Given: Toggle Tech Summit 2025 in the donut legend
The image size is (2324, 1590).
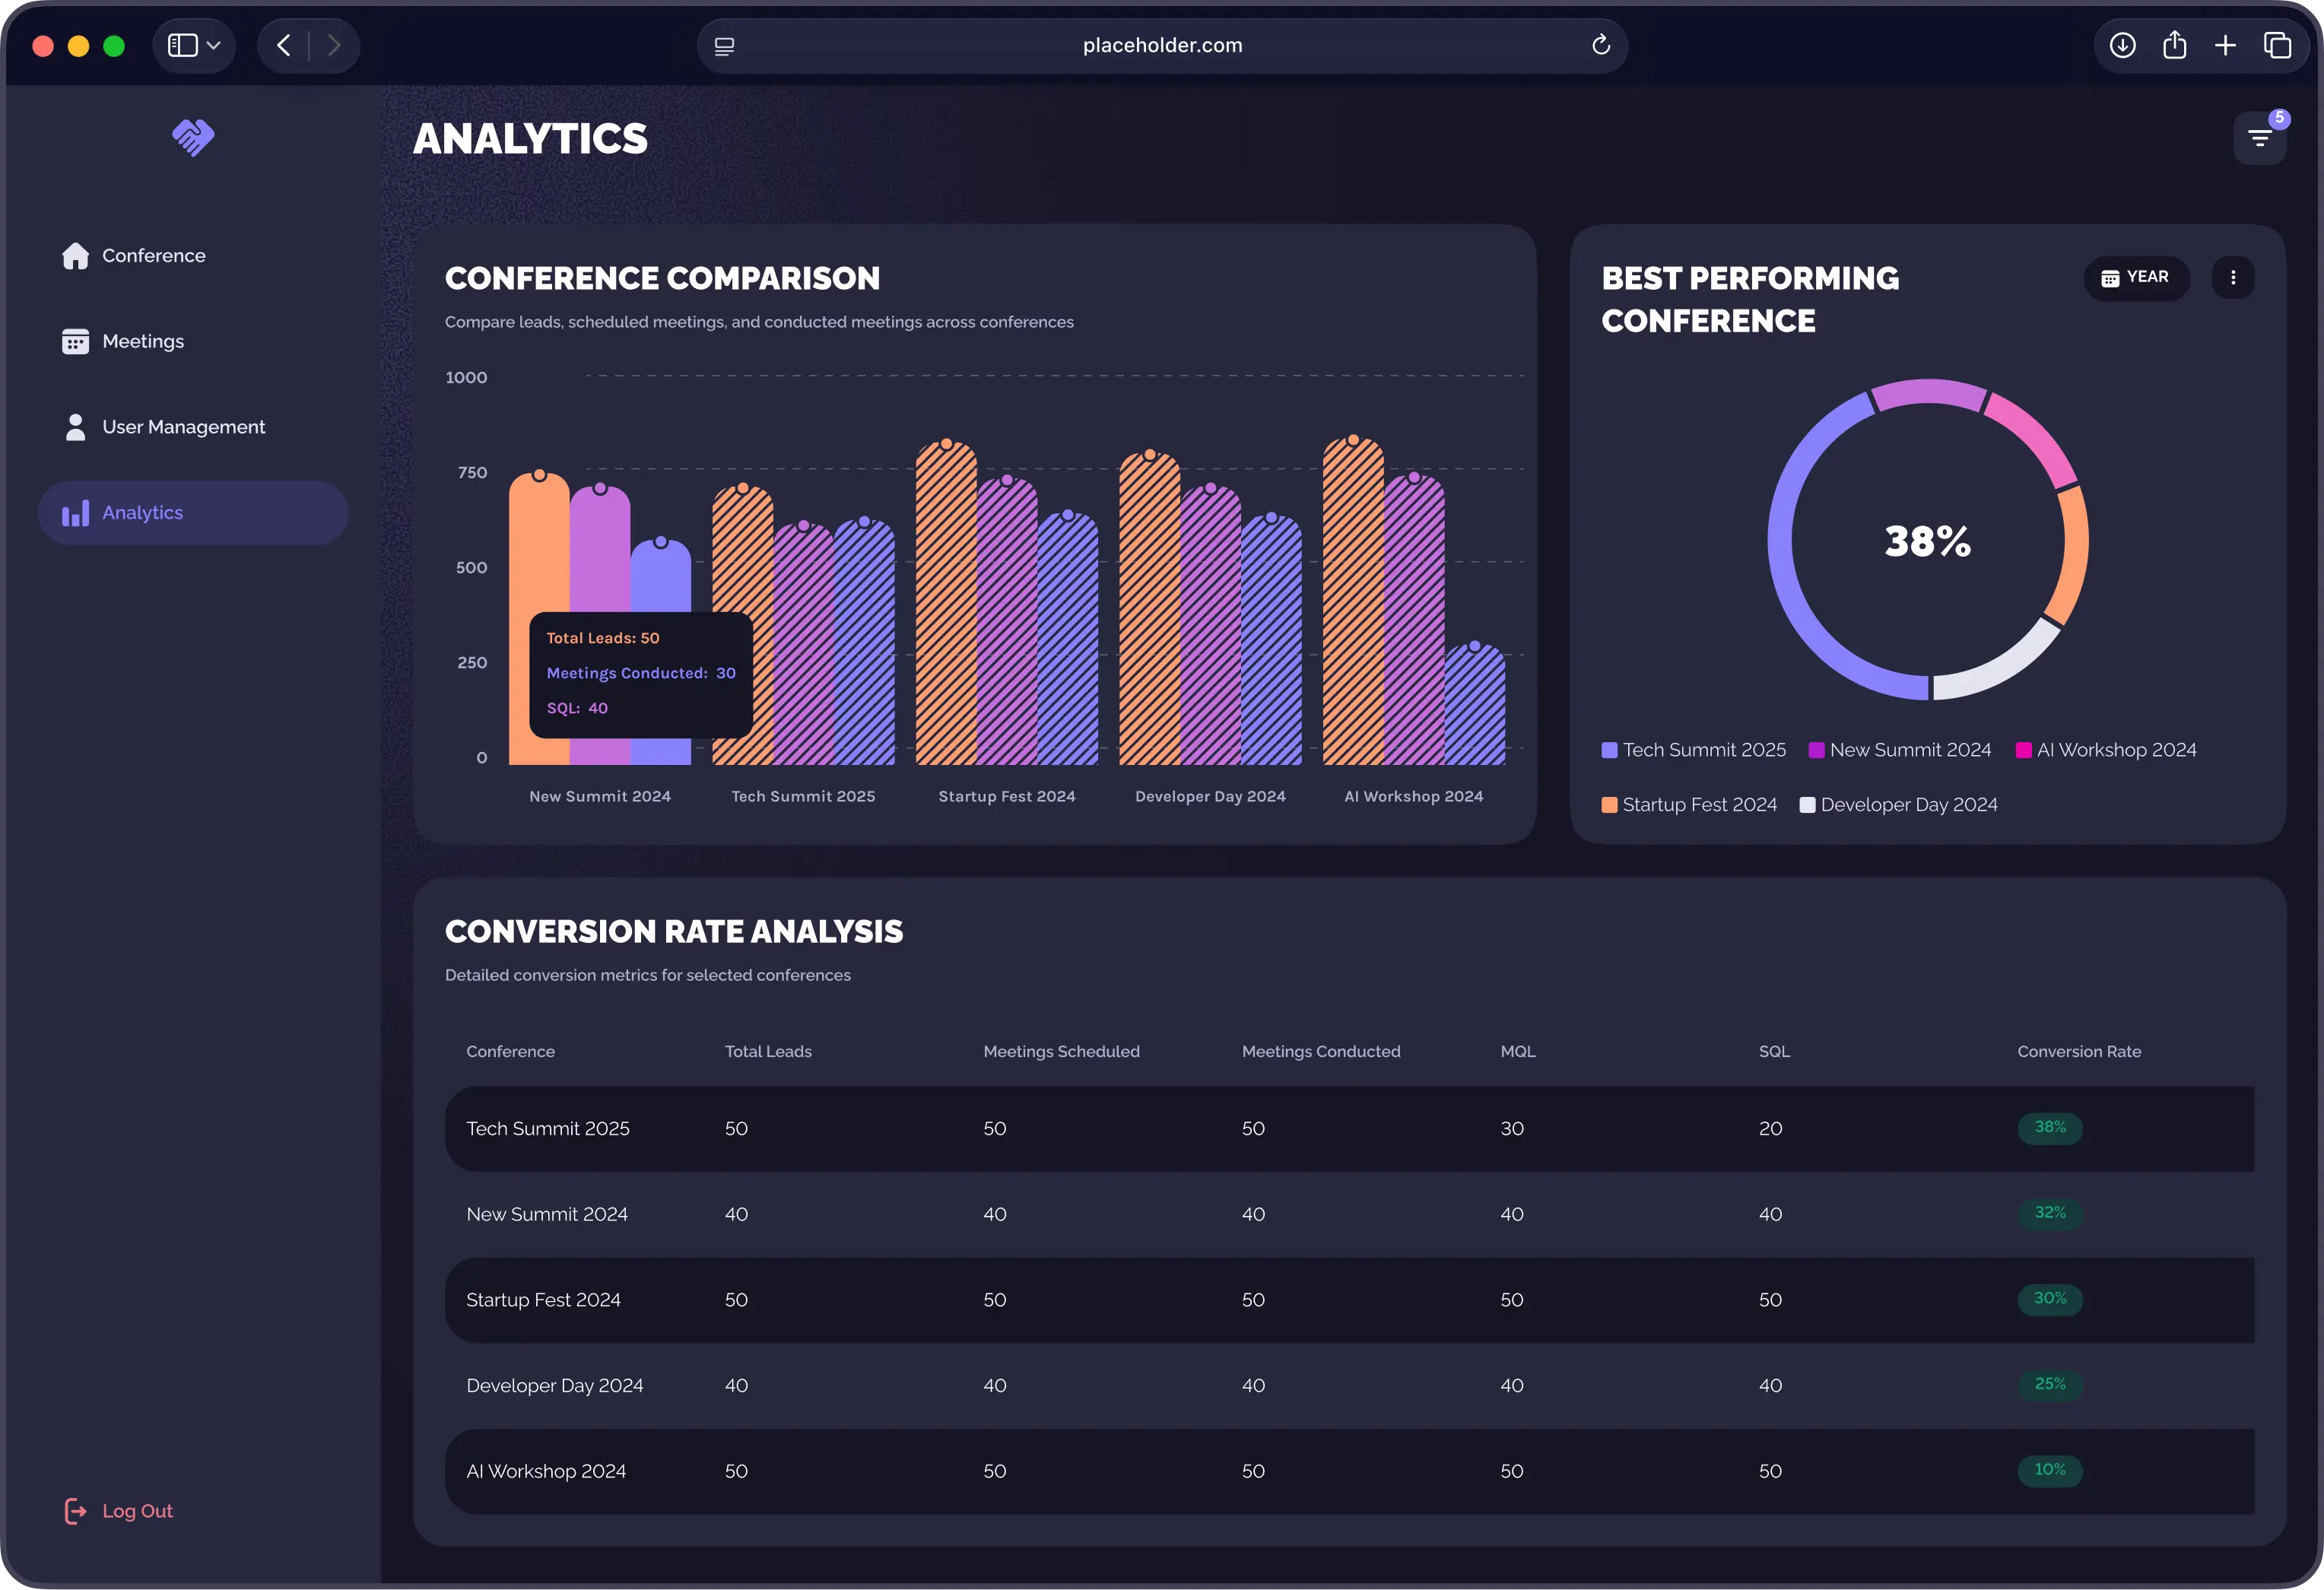Looking at the screenshot, I should (x=1693, y=749).
